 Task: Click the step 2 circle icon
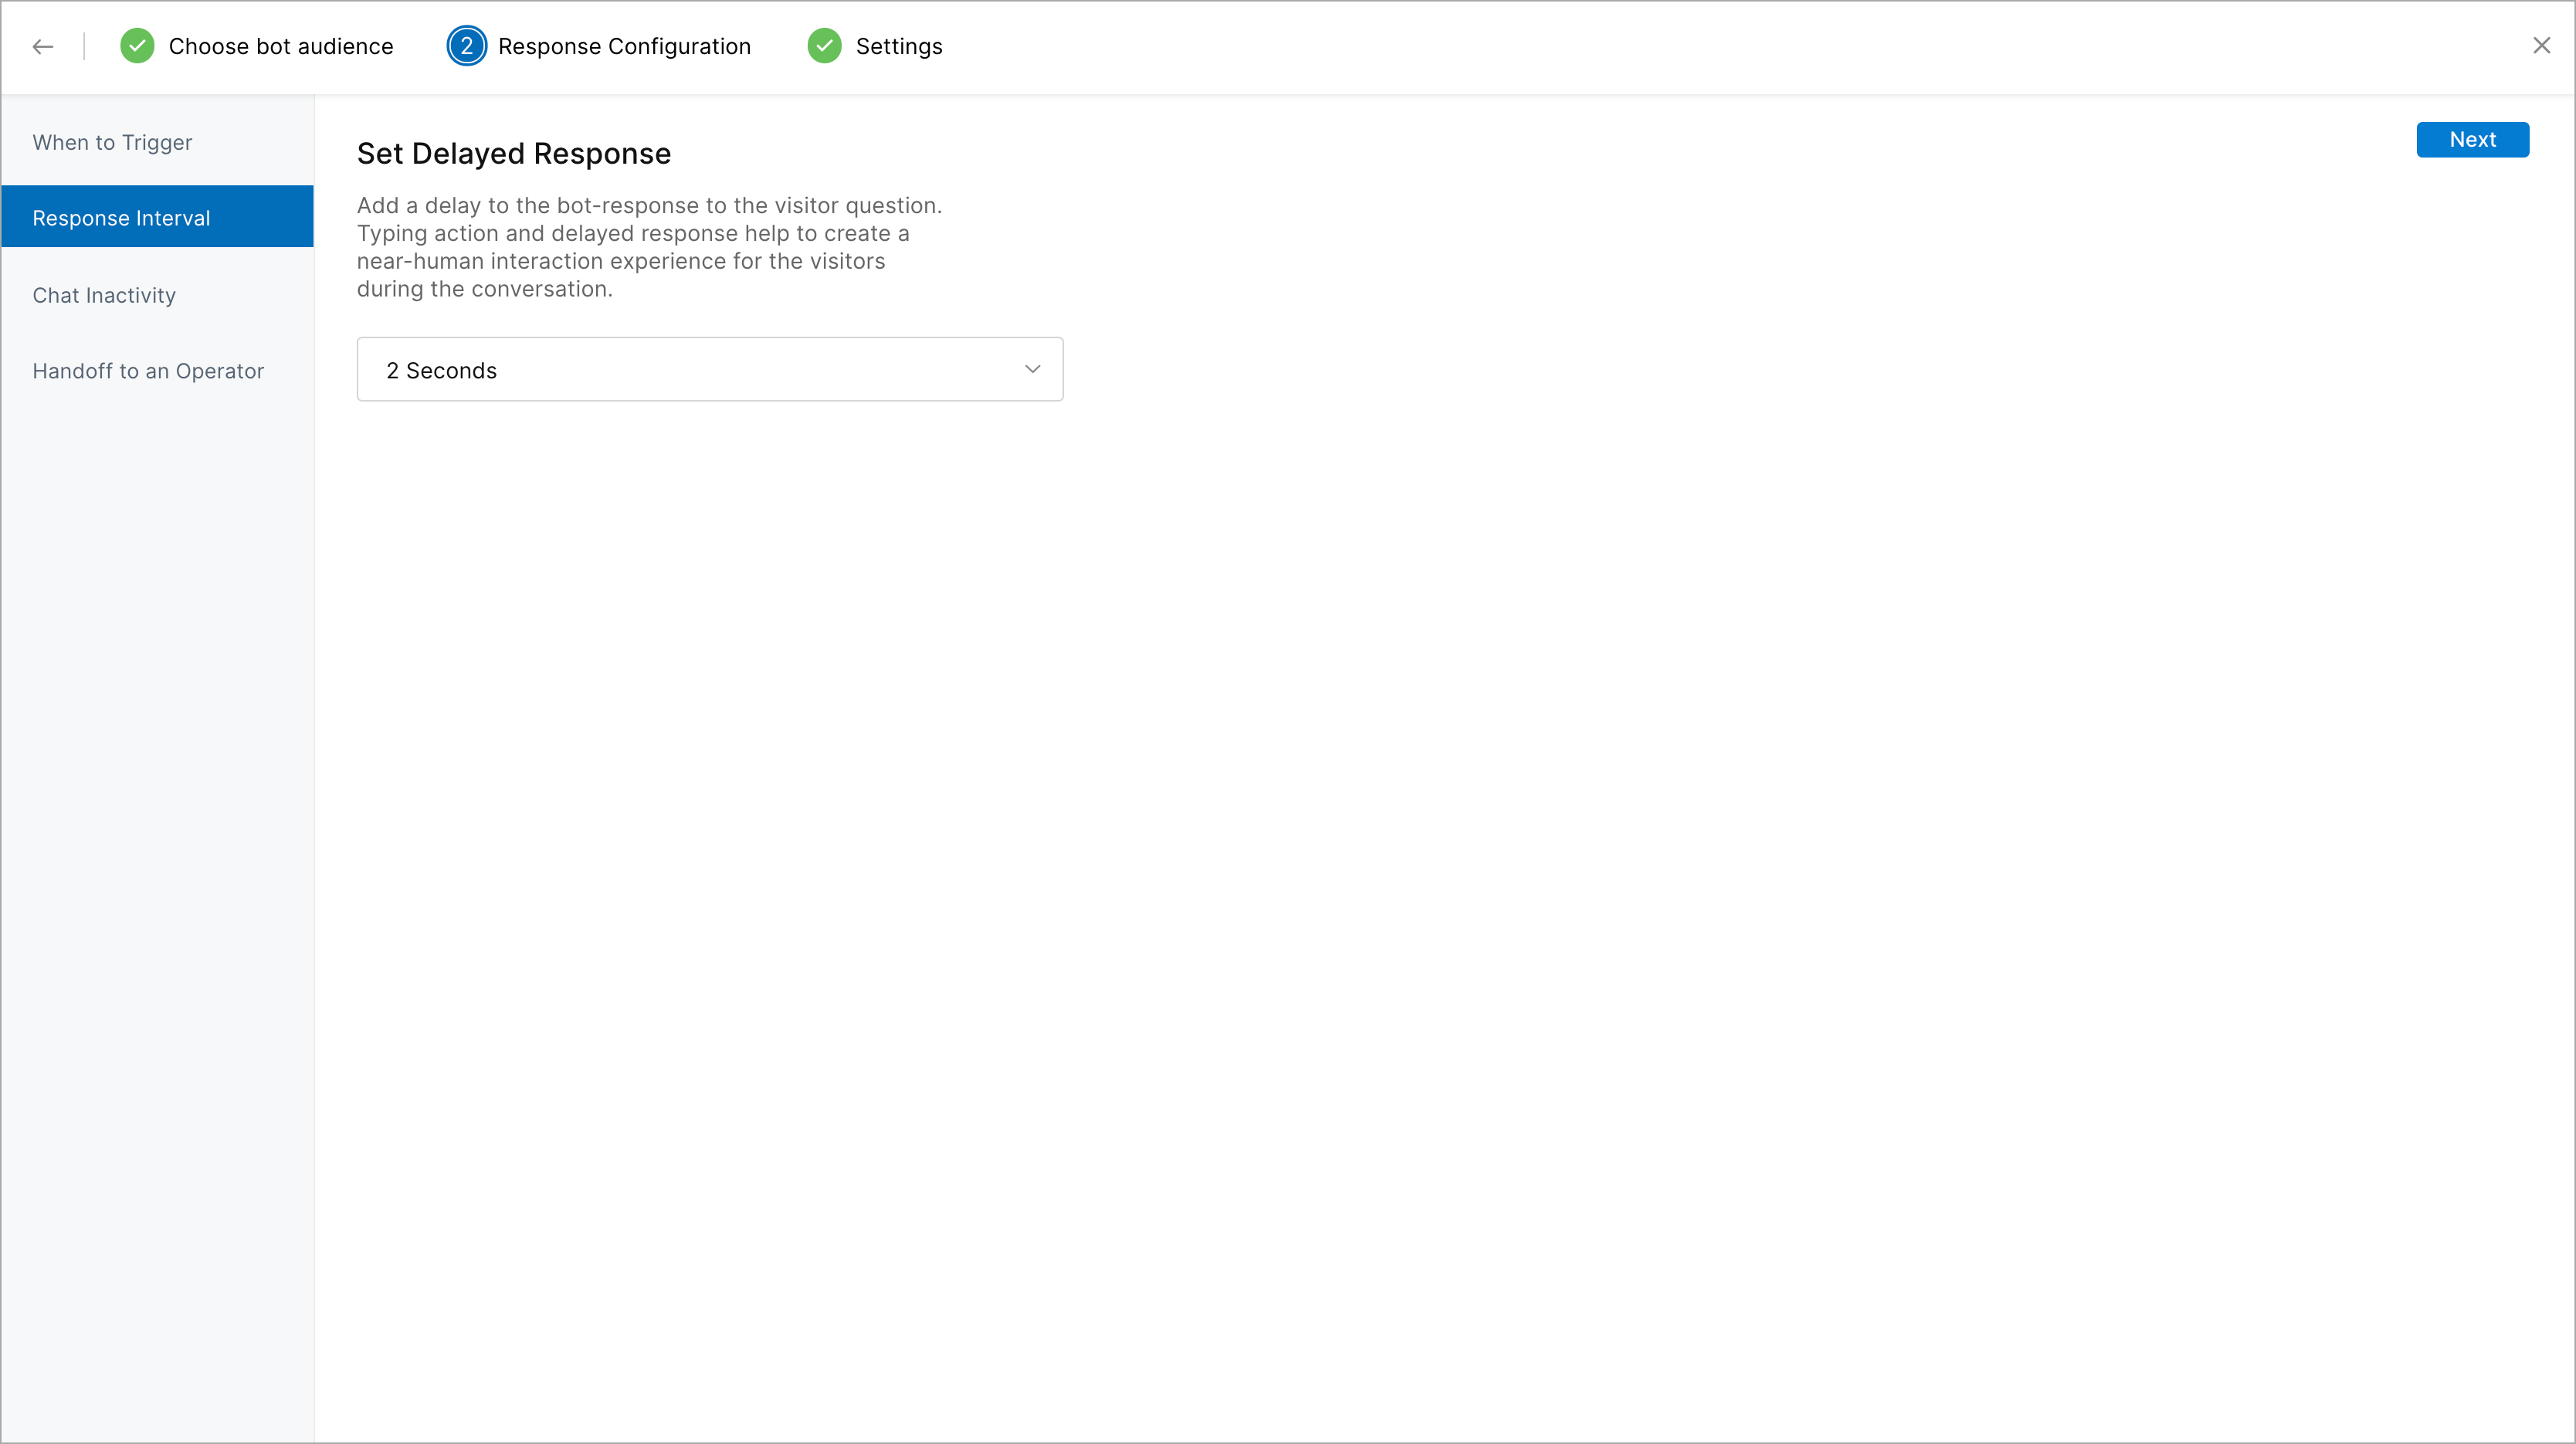tap(466, 46)
